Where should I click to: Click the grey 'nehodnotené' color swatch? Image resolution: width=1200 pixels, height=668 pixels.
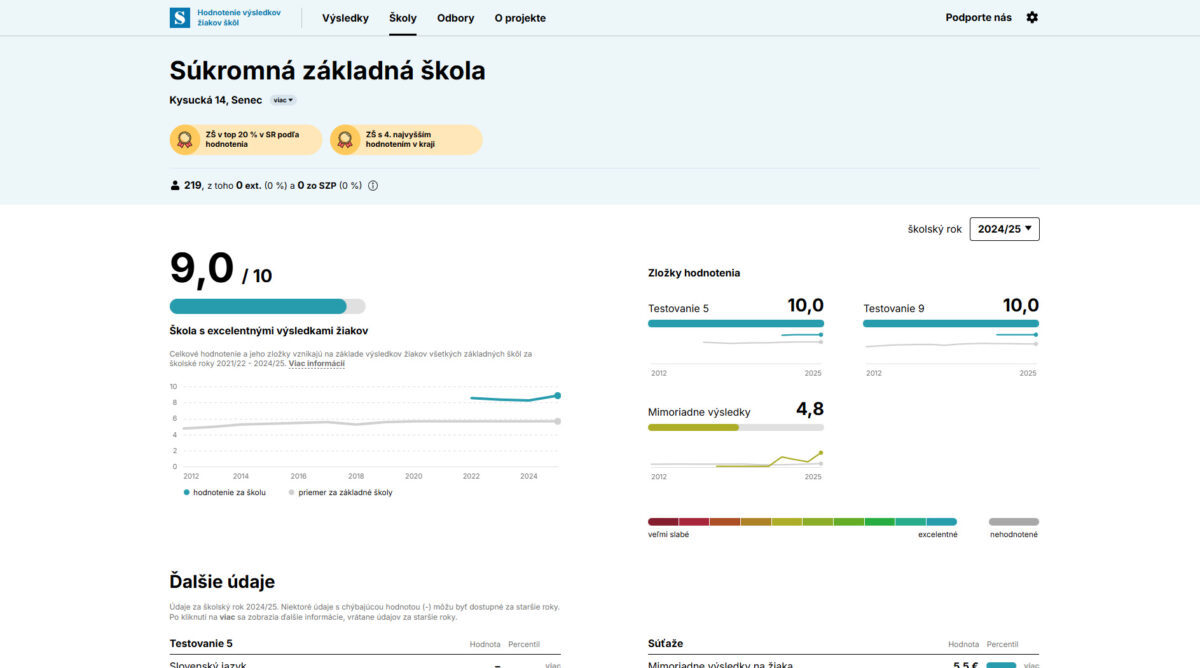[1013, 522]
